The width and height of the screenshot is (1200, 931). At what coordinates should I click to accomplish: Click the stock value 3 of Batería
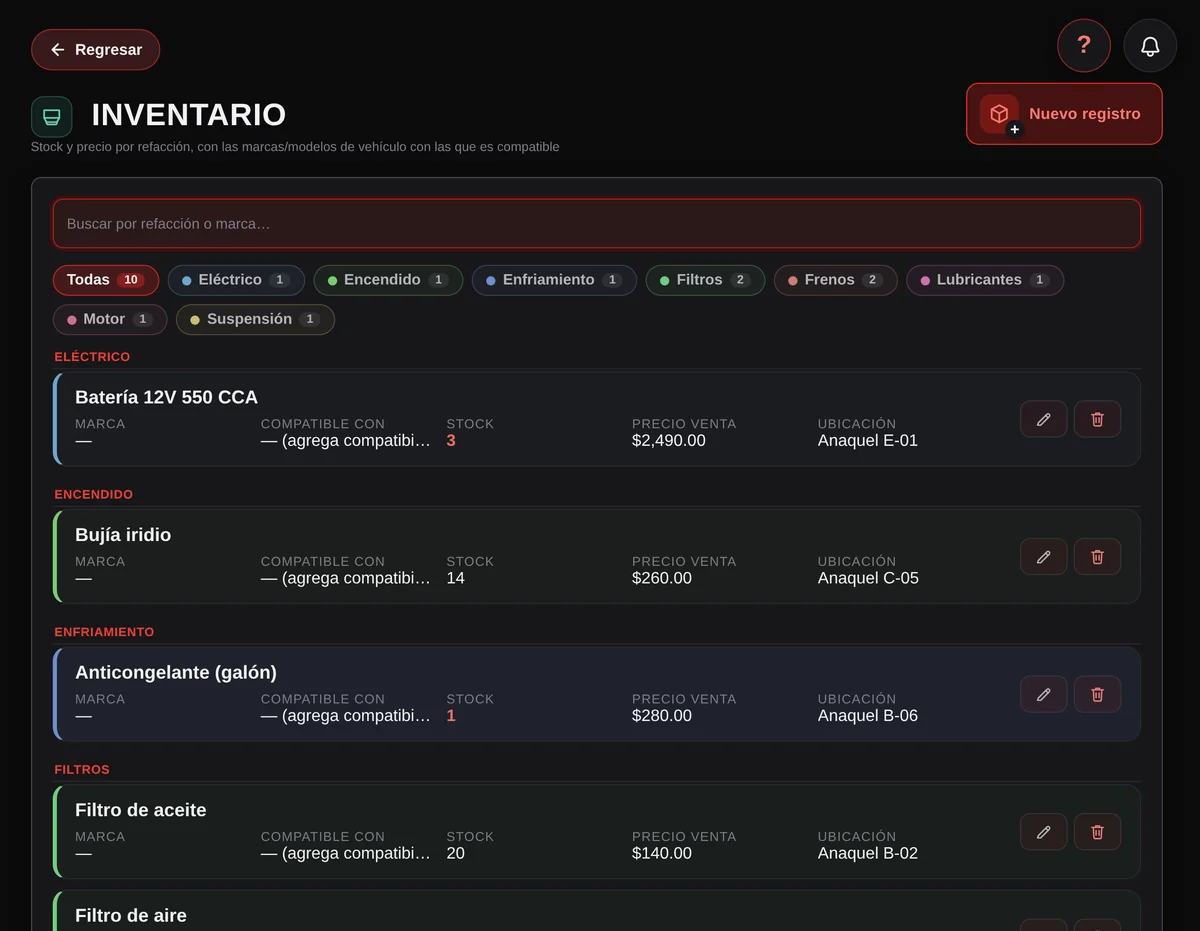[x=451, y=440]
